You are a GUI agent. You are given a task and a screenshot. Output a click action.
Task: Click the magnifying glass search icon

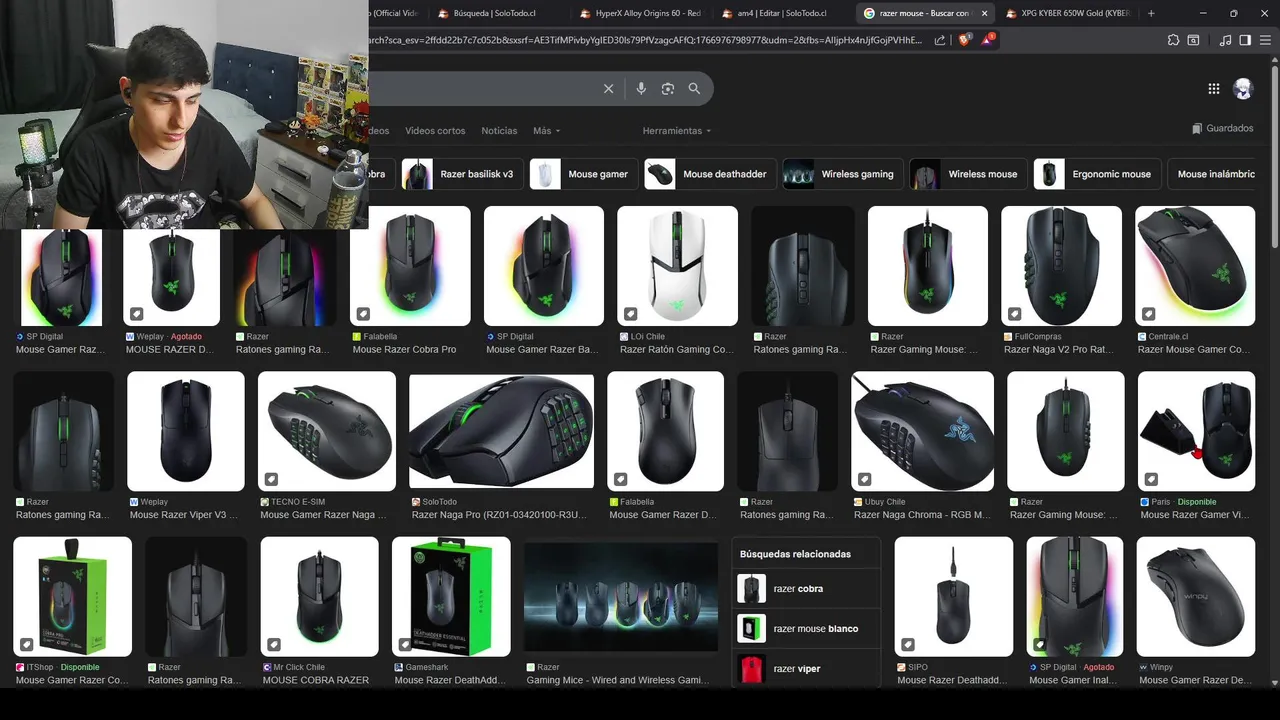click(694, 89)
